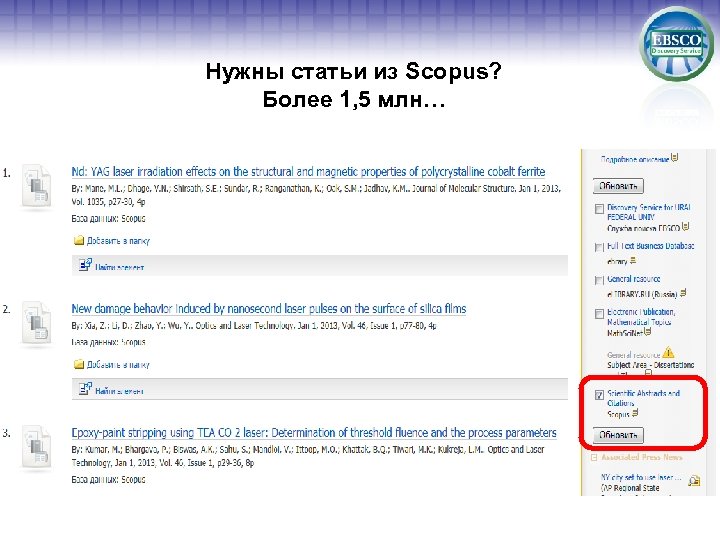The width and height of the screenshot is (720, 540).
Task: Open New damage behavior induced article
Action: (x=269, y=309)
